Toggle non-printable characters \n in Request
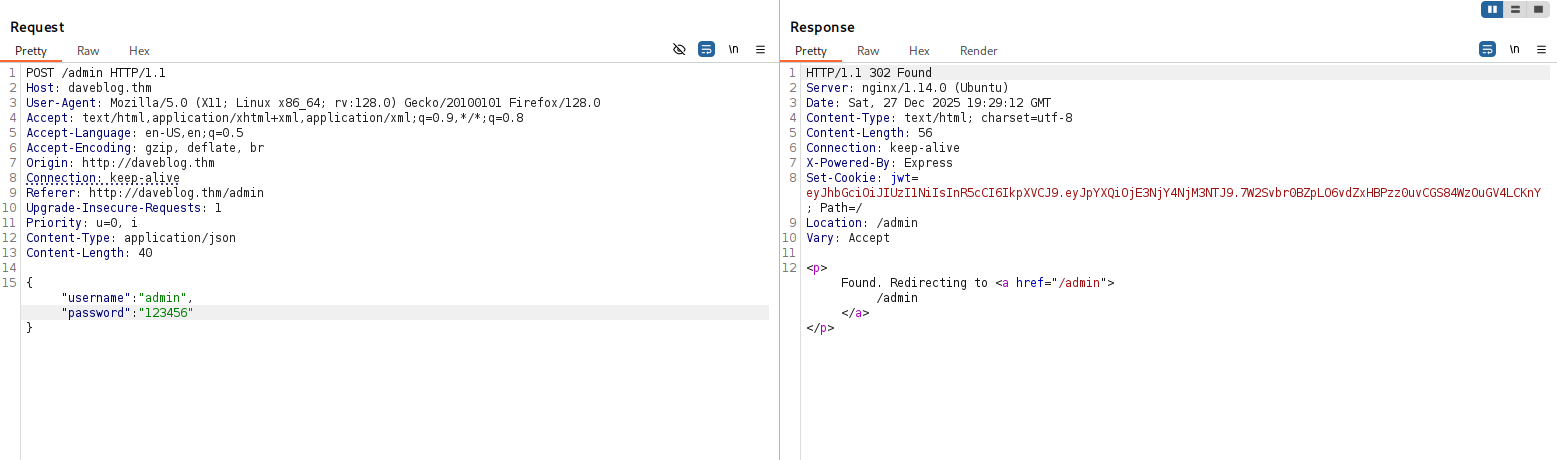The height and width of the screenshot is (460, 1557). pyautogui.click(x=733, y=49)
